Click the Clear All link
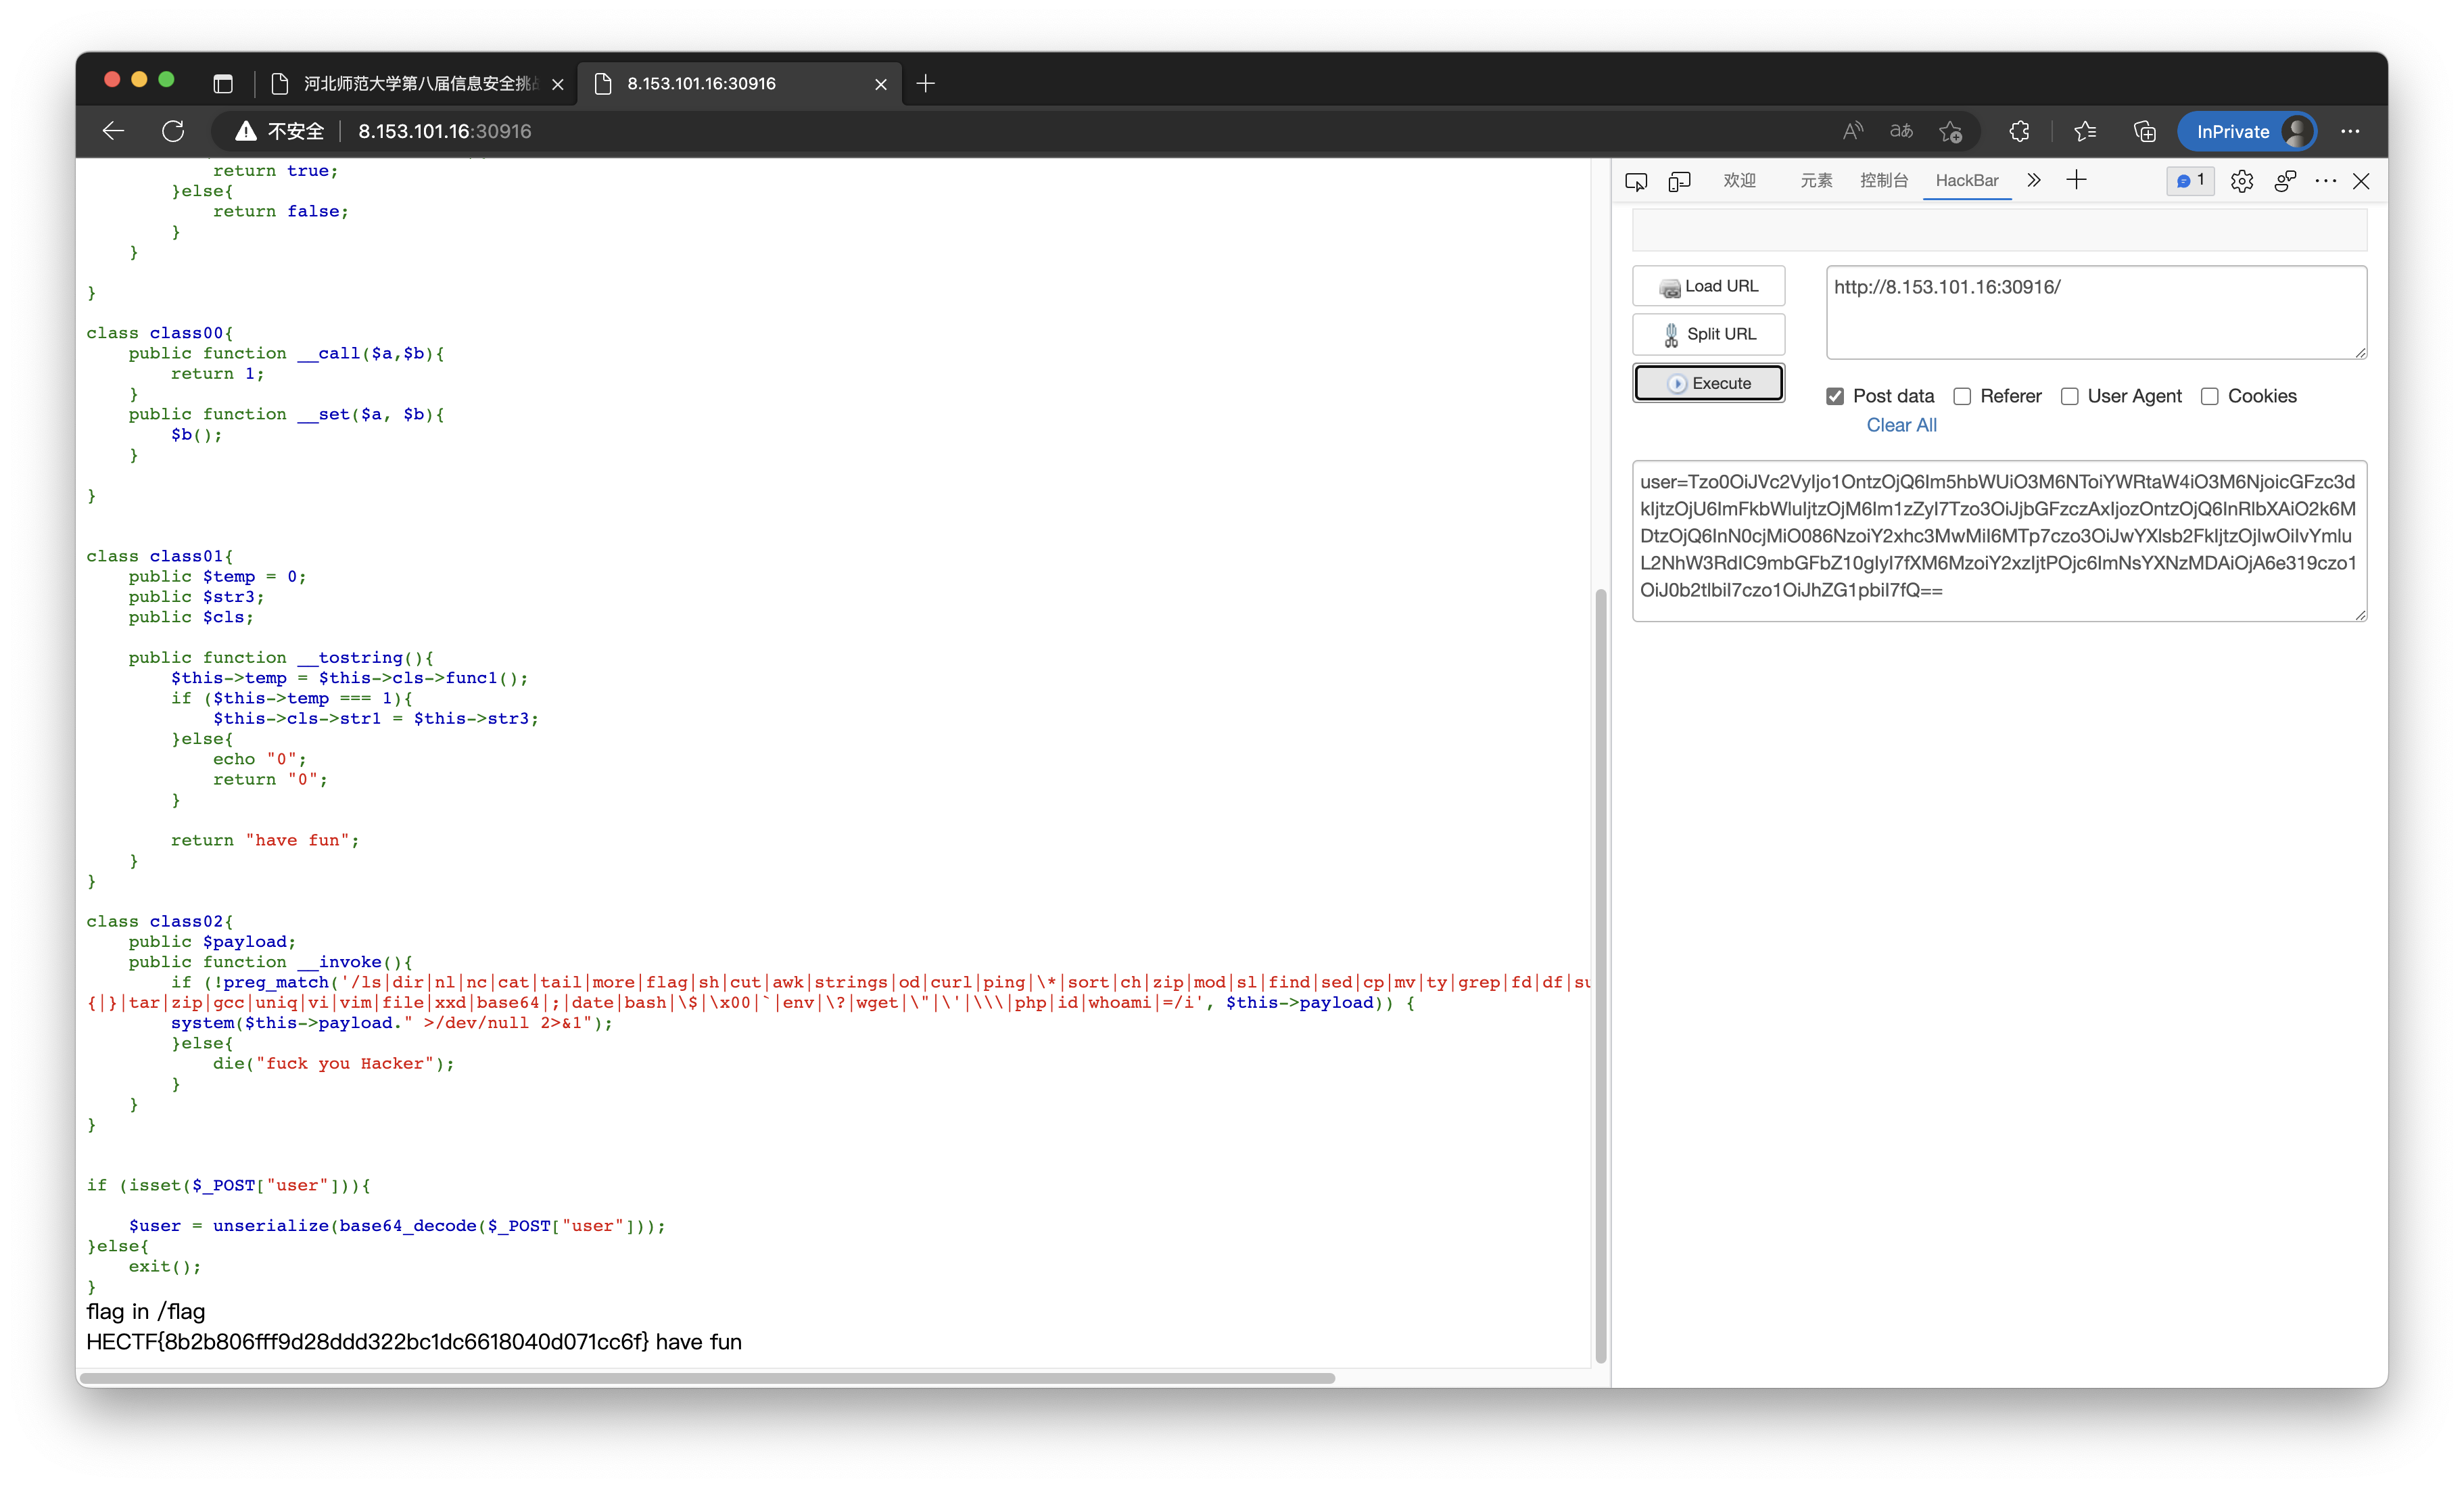This screenshot has height=1488, width=2464. [1901, 425]
